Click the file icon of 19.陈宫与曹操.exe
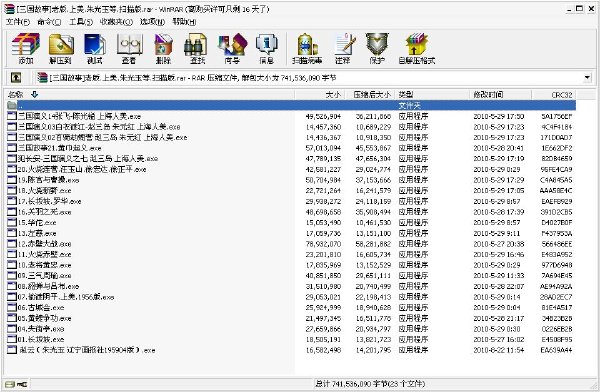This screenshot has height=392, width=600. tap(12, 180)
